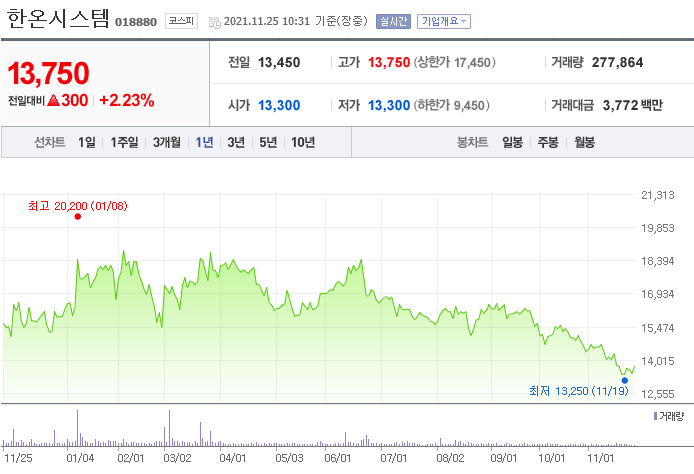The width and height of the screenshot is (694, 474).
Task: Click the 21,313 y-axis label
Action: point(658,195)
